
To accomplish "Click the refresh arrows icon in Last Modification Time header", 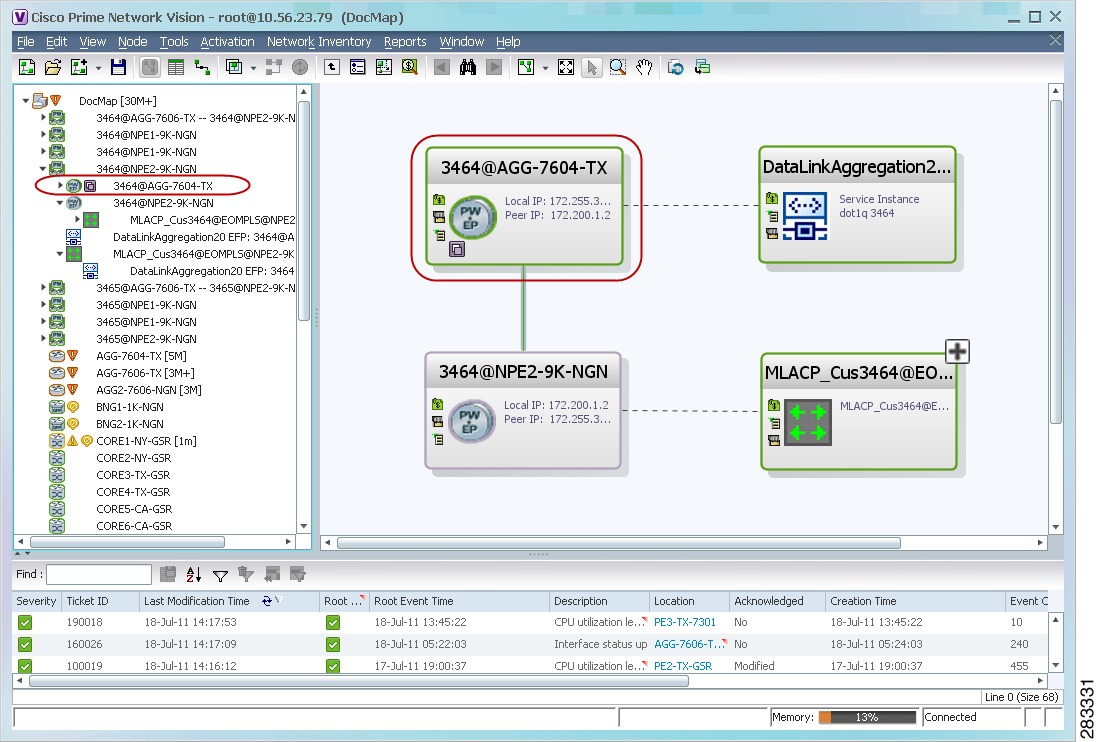I will 267,601.
